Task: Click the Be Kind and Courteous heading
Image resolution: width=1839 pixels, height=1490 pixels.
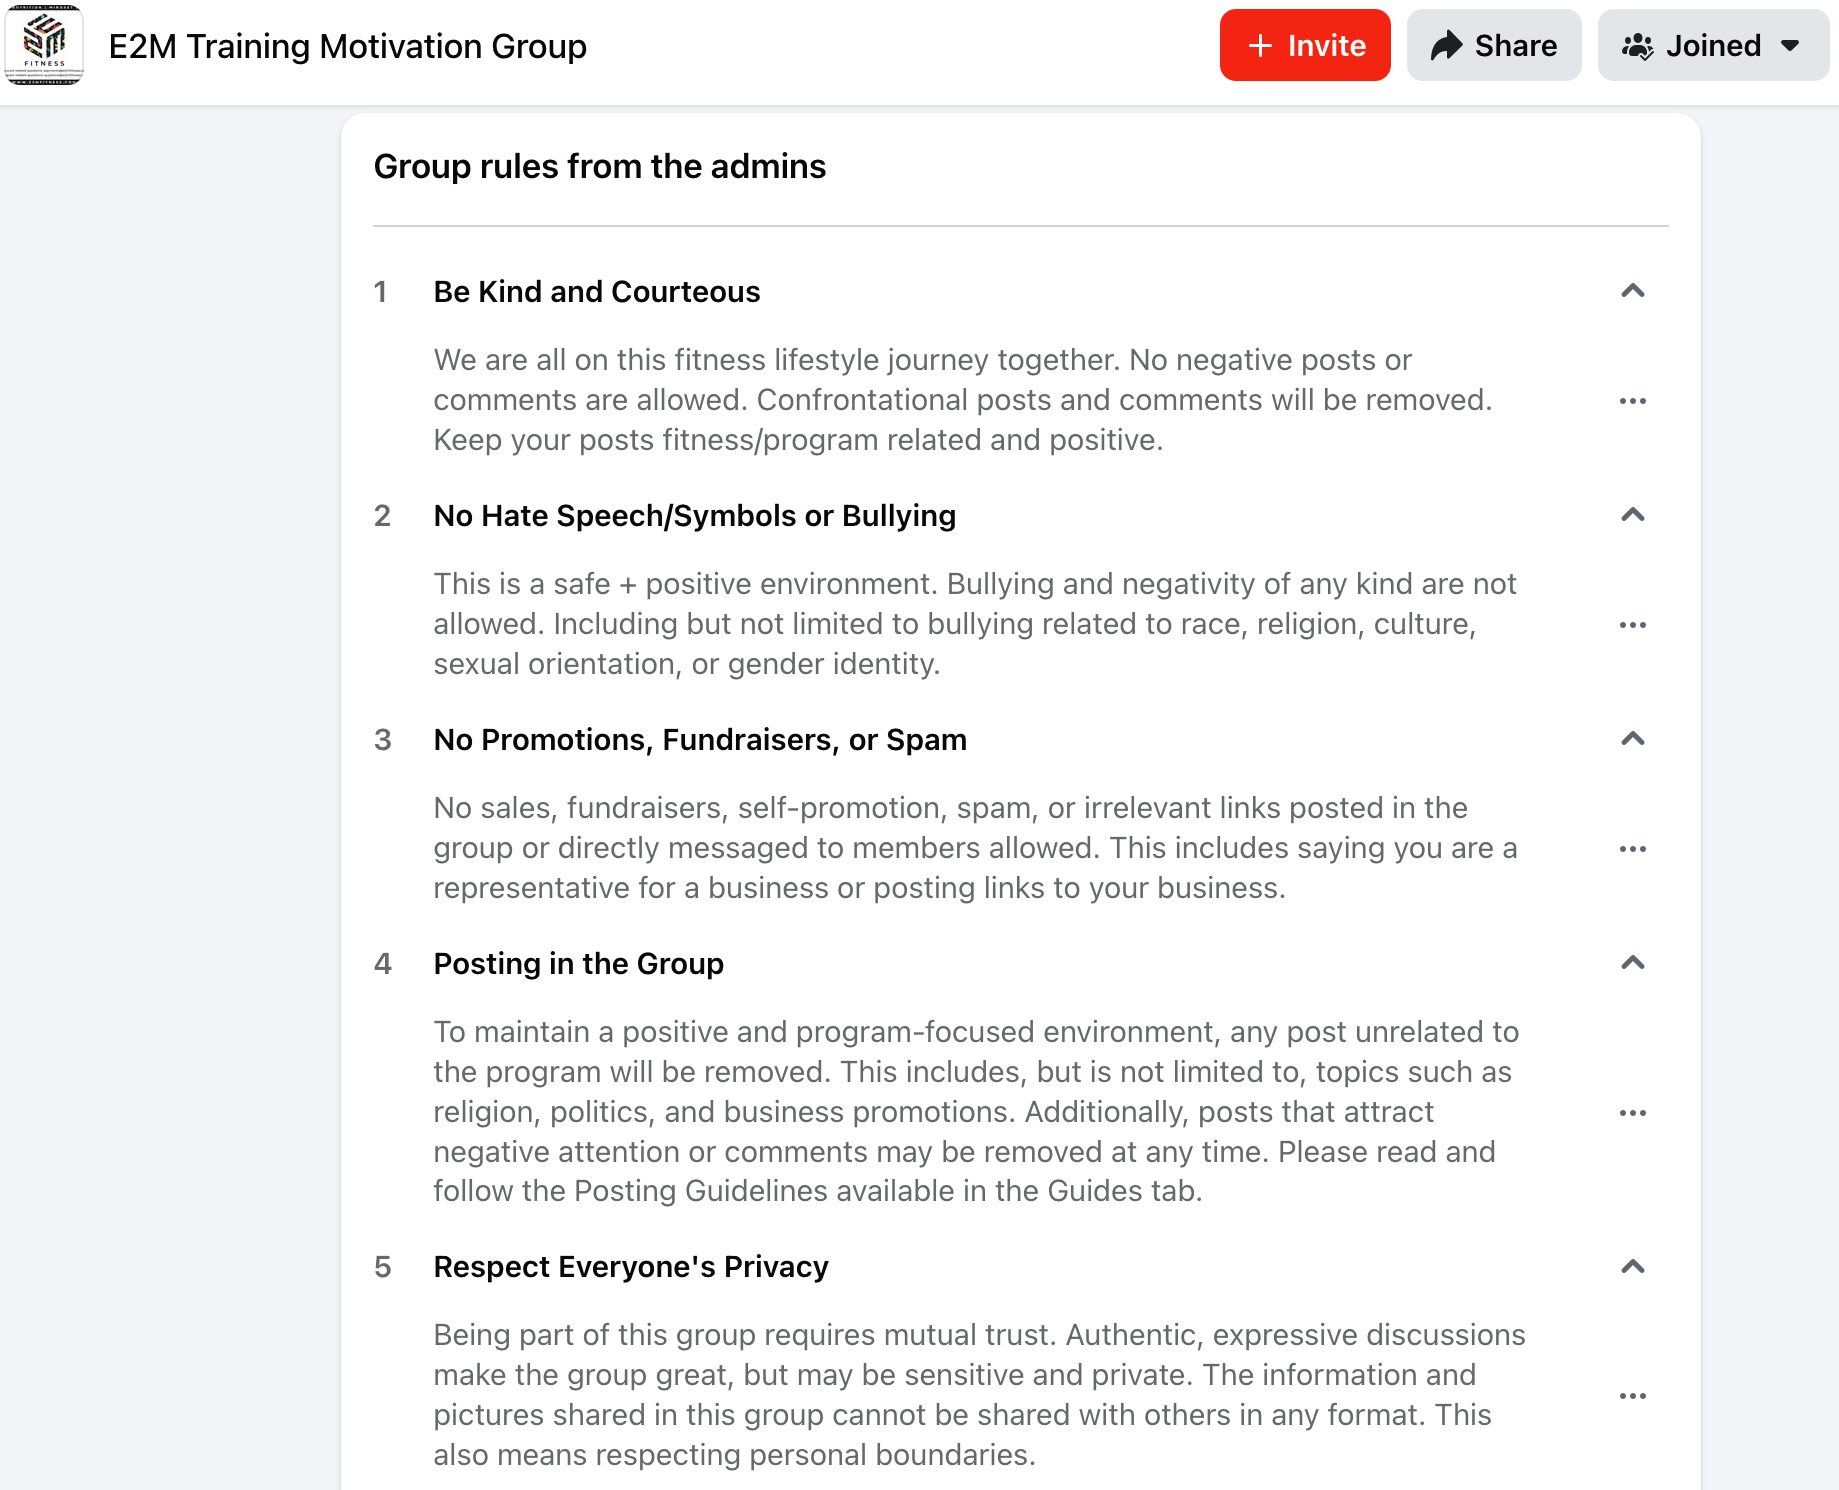Action: click(x=596, y=292)
